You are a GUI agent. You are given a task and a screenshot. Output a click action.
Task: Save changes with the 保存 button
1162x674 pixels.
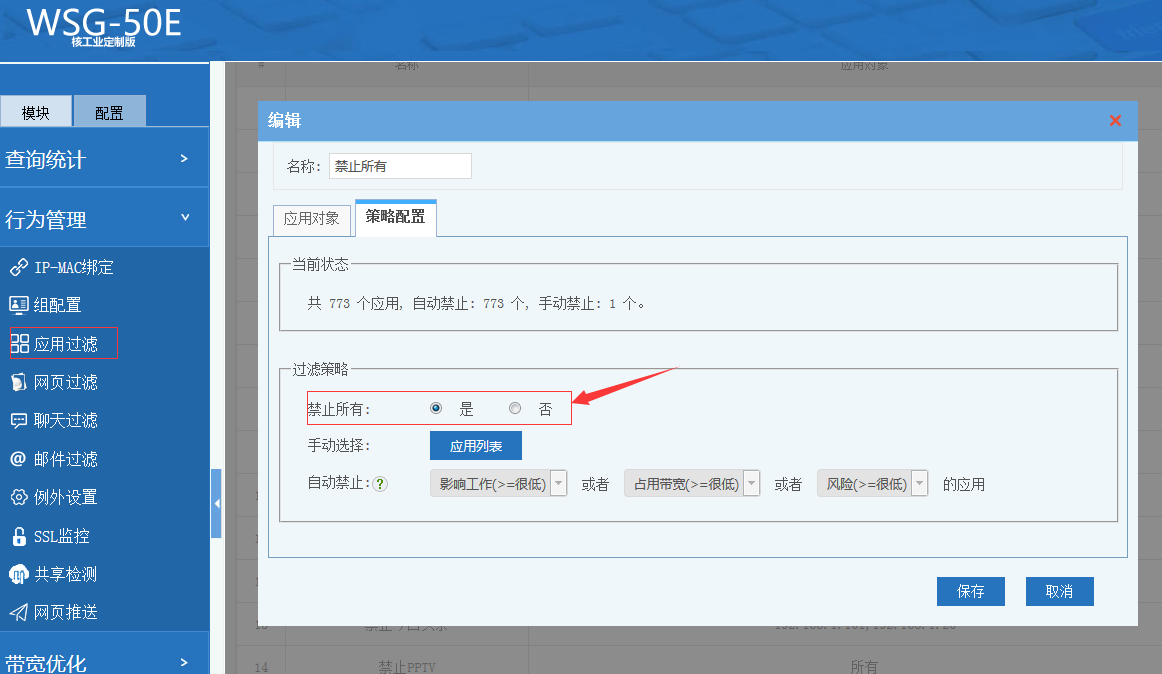[x=970, y=591]
